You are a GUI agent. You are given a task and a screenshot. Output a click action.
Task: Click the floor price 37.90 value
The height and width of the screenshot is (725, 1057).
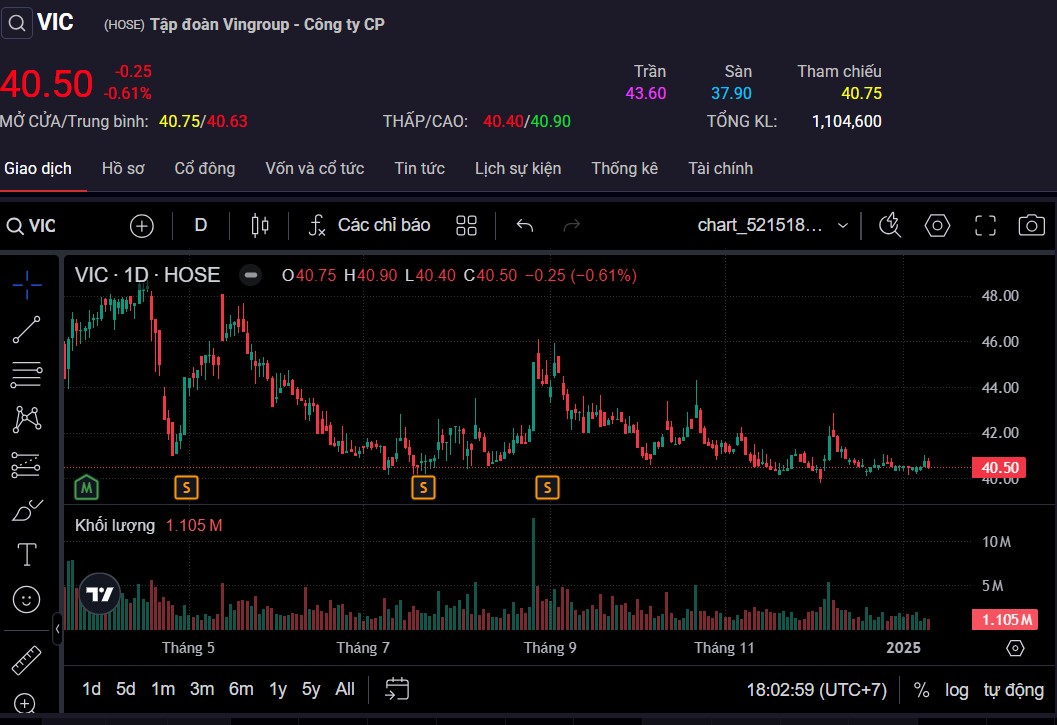pyautogui.click(x=731, y=93)
